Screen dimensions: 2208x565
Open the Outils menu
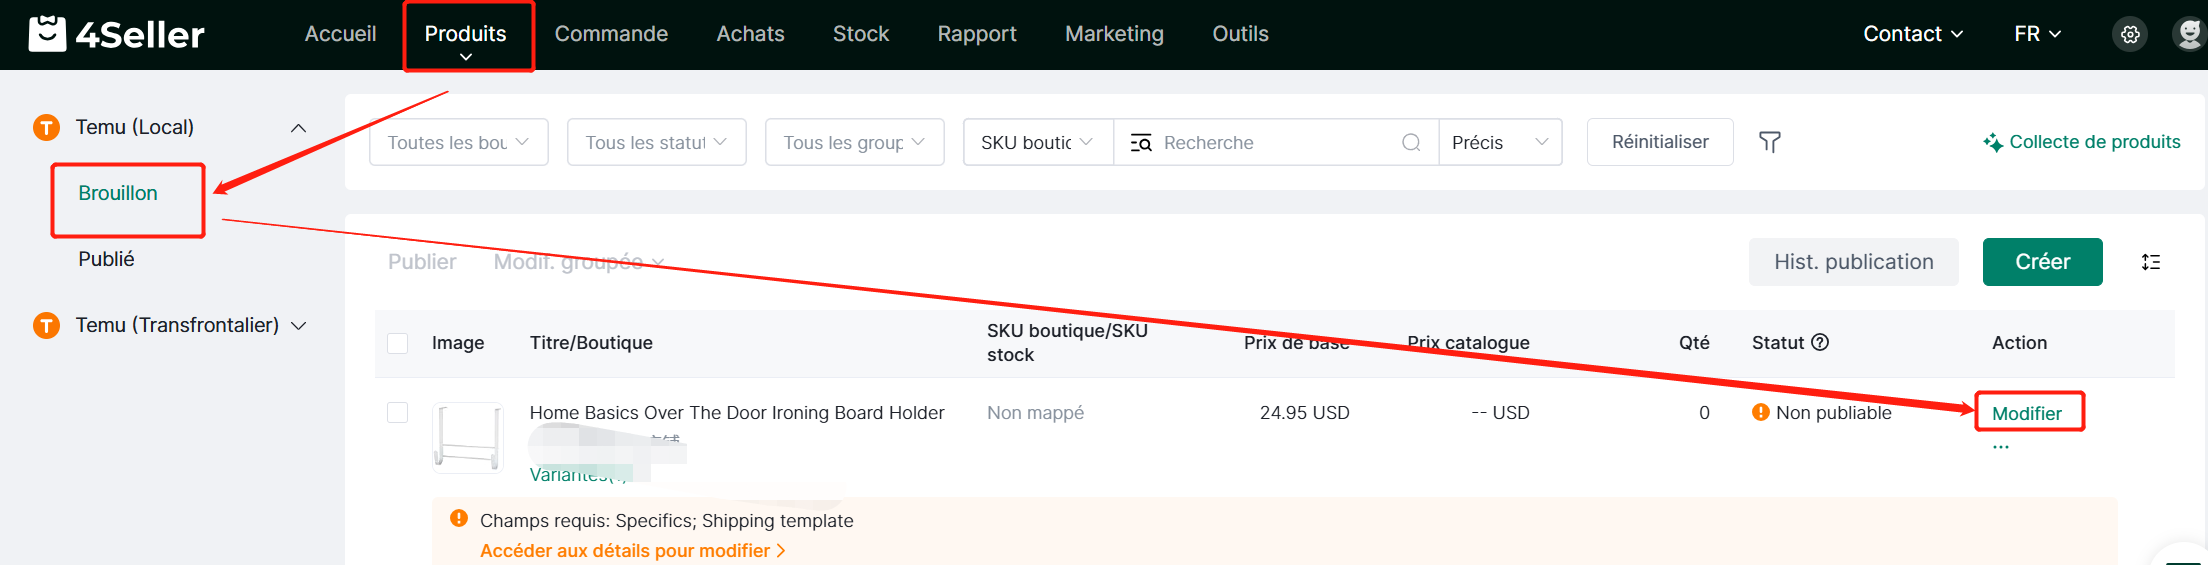[1240, 34]
